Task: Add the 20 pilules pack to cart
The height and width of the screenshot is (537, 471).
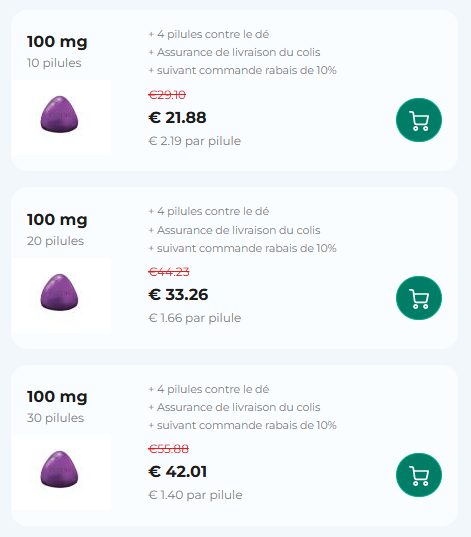Action: pos(419,298)
